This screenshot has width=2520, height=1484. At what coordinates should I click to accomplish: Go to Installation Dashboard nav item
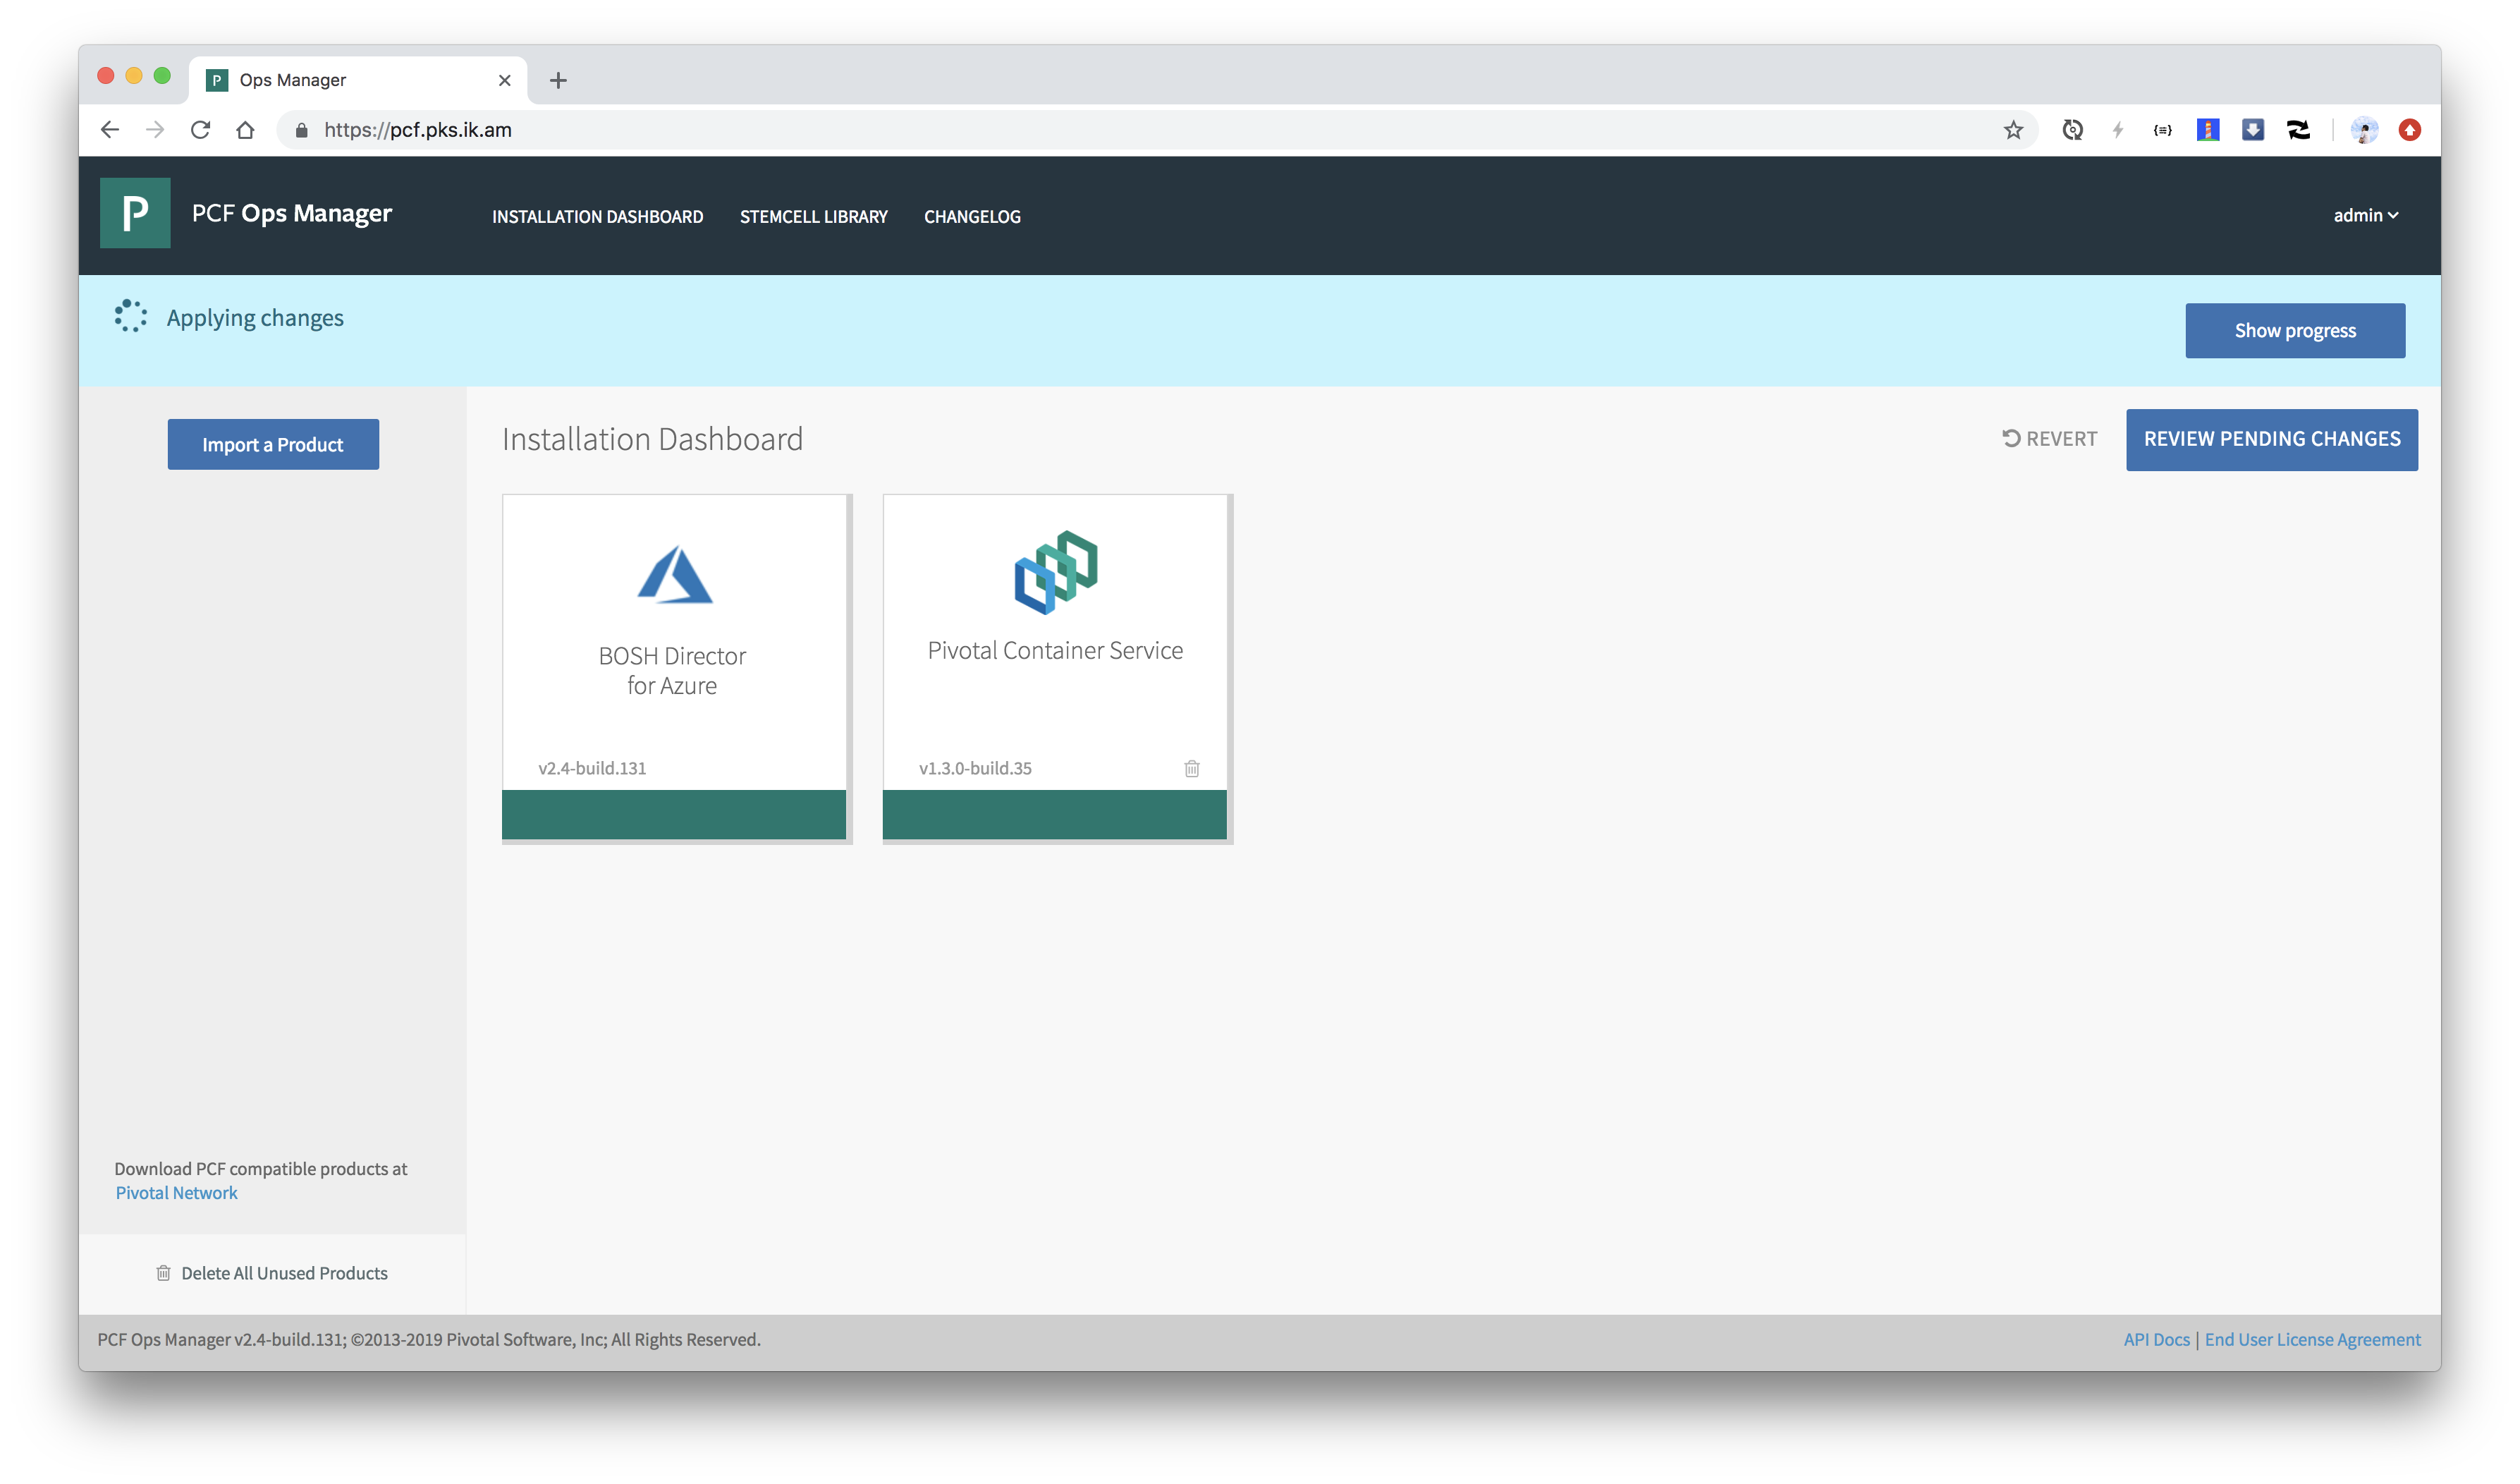point(597,217)
